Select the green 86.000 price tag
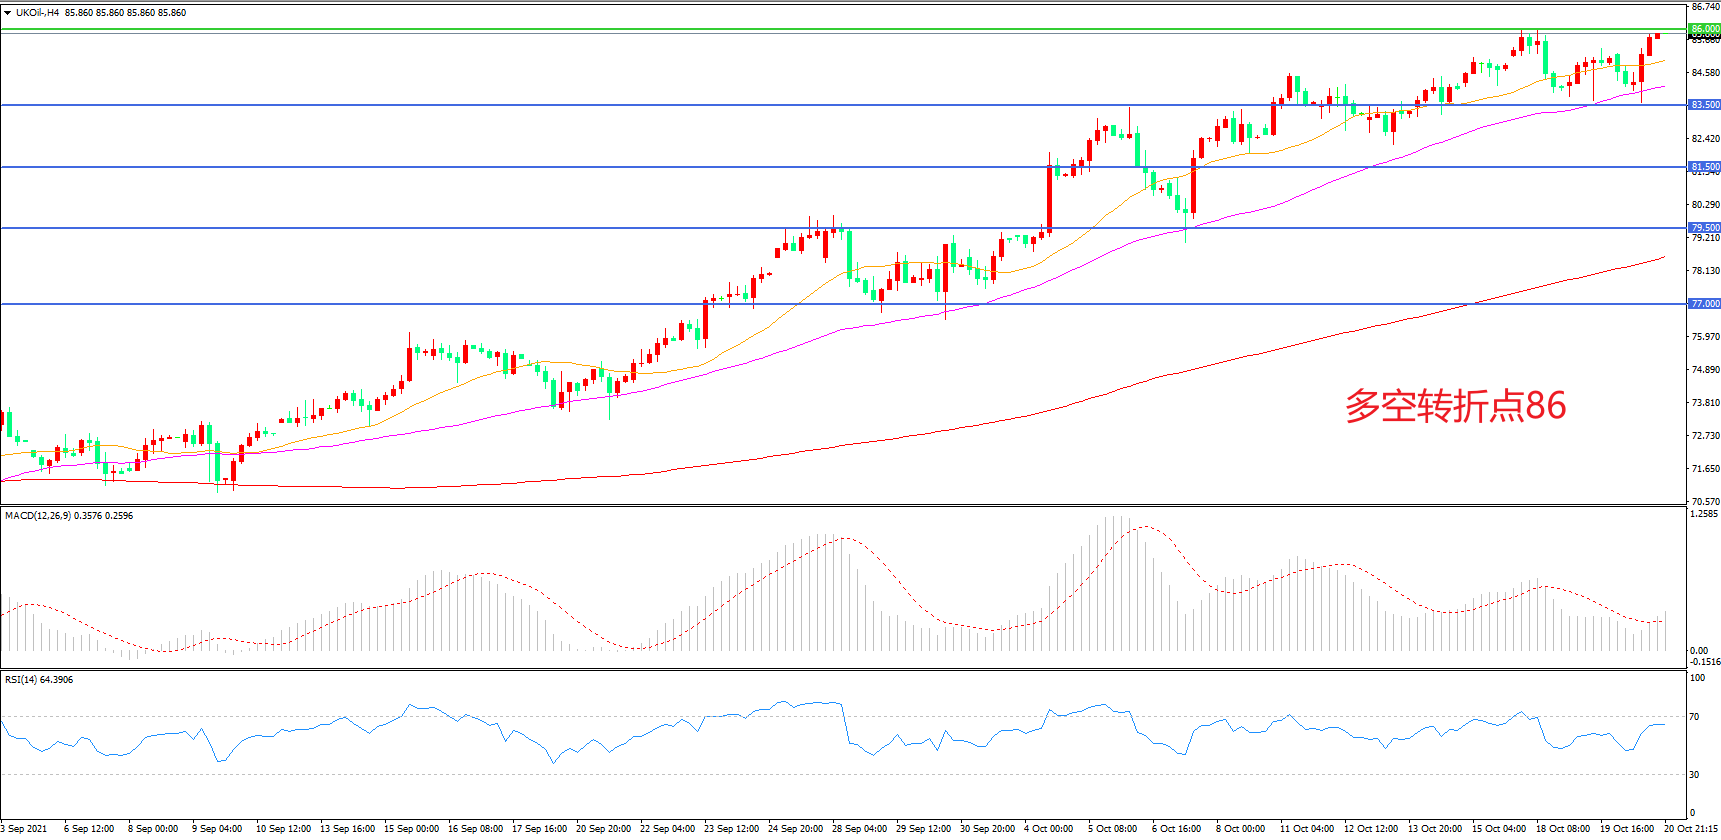 point(1704,29)
